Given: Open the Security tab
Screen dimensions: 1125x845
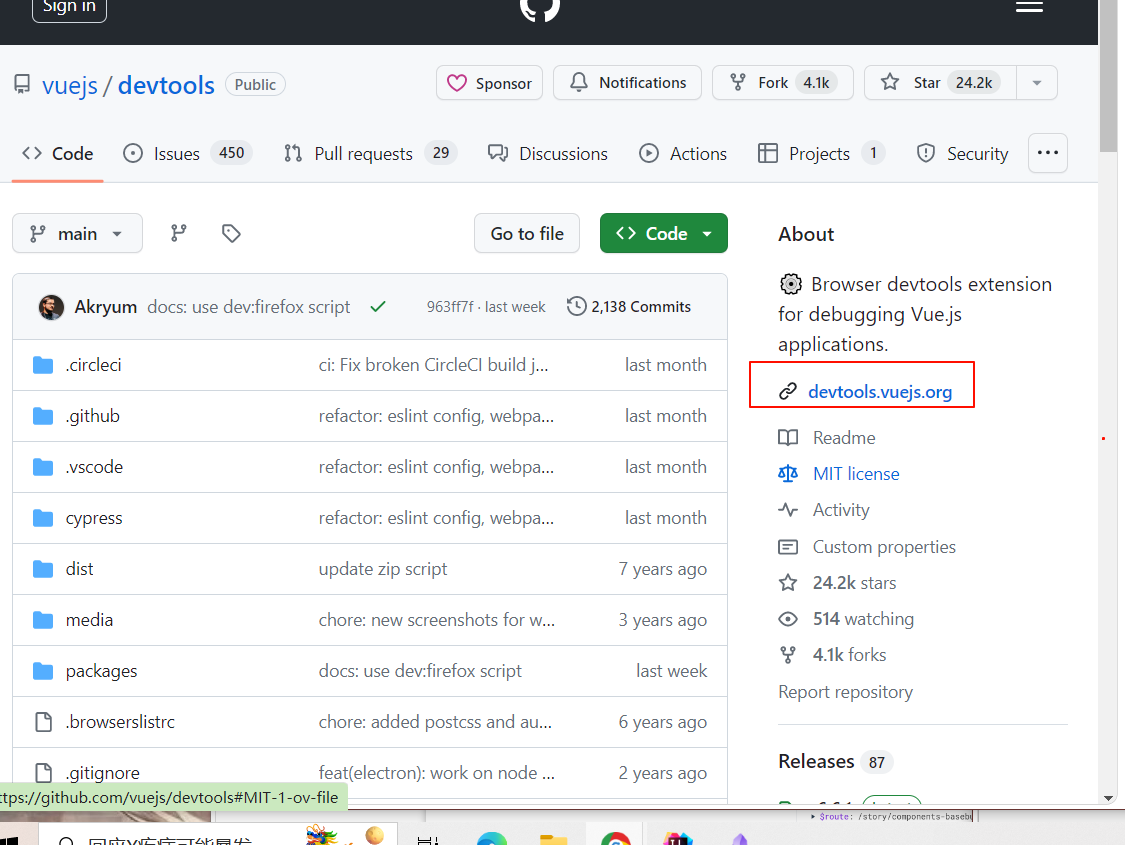Looking at the screenshot, I should [x=962, y=154].
